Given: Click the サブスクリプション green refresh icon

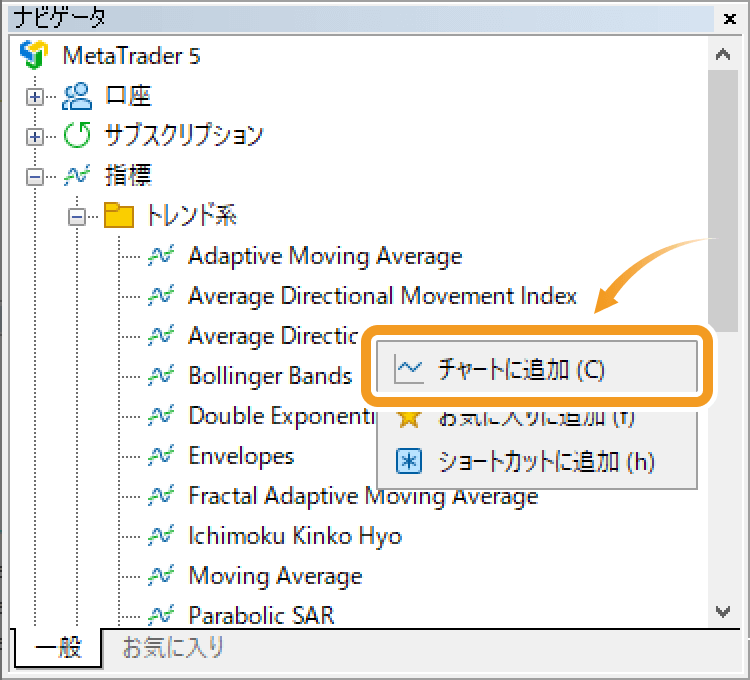Looking at the screenshot, I should coord(77,135).
